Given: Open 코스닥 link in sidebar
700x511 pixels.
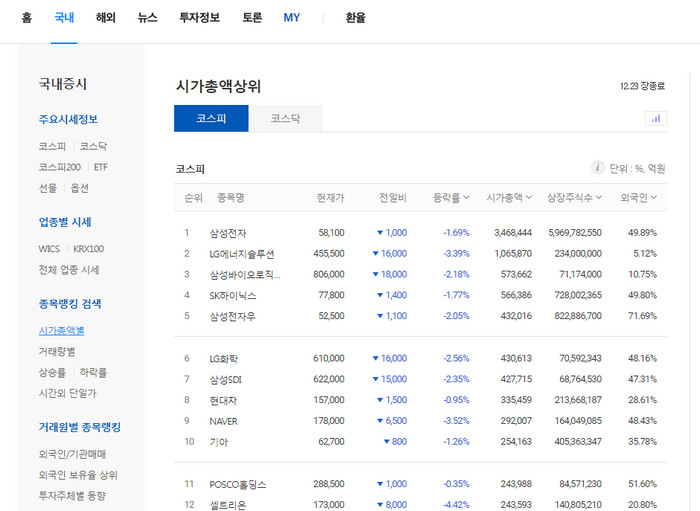Looking at the screenshot, I should click(x=93, y=146).
